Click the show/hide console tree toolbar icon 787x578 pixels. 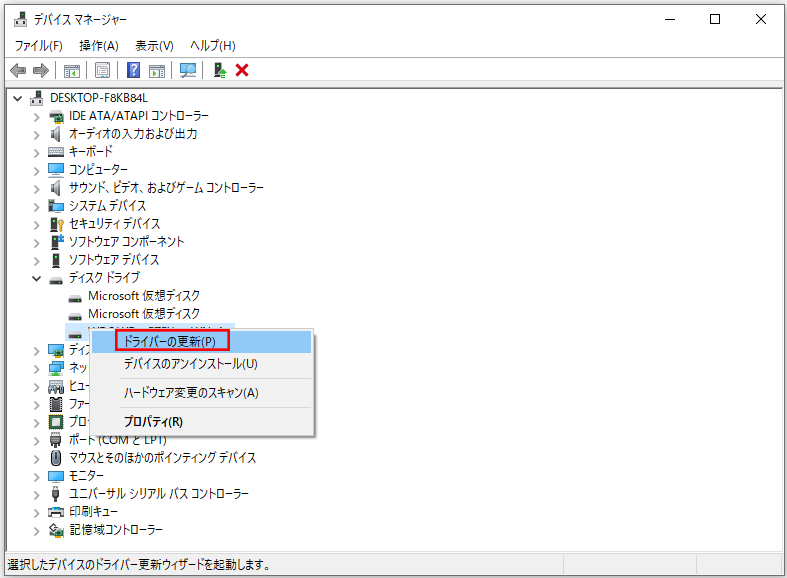pyautogui.click(x=72, y=70)
